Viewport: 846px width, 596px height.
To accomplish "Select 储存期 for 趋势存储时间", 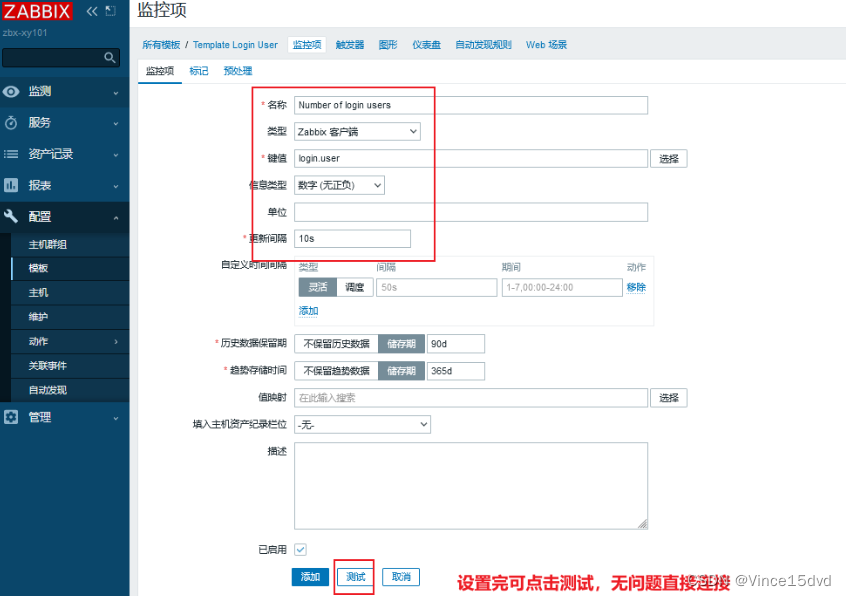I will click(401, 371).
